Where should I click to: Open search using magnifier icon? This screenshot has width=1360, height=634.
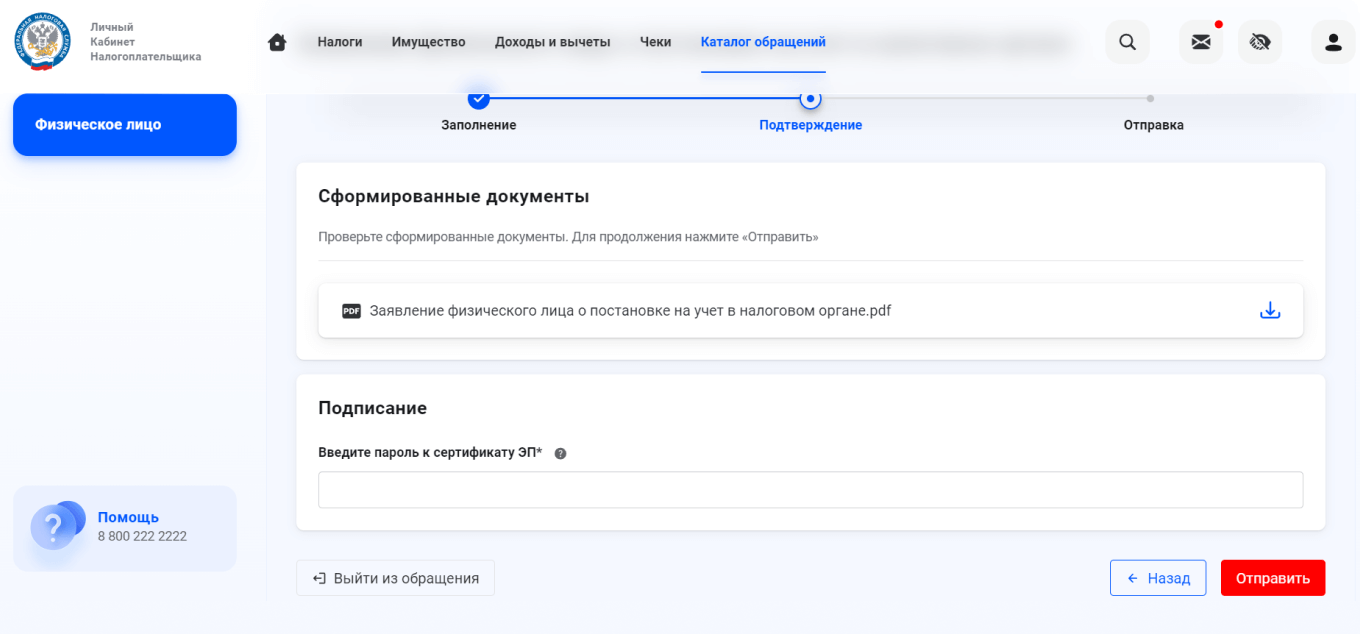[1127, 42]
